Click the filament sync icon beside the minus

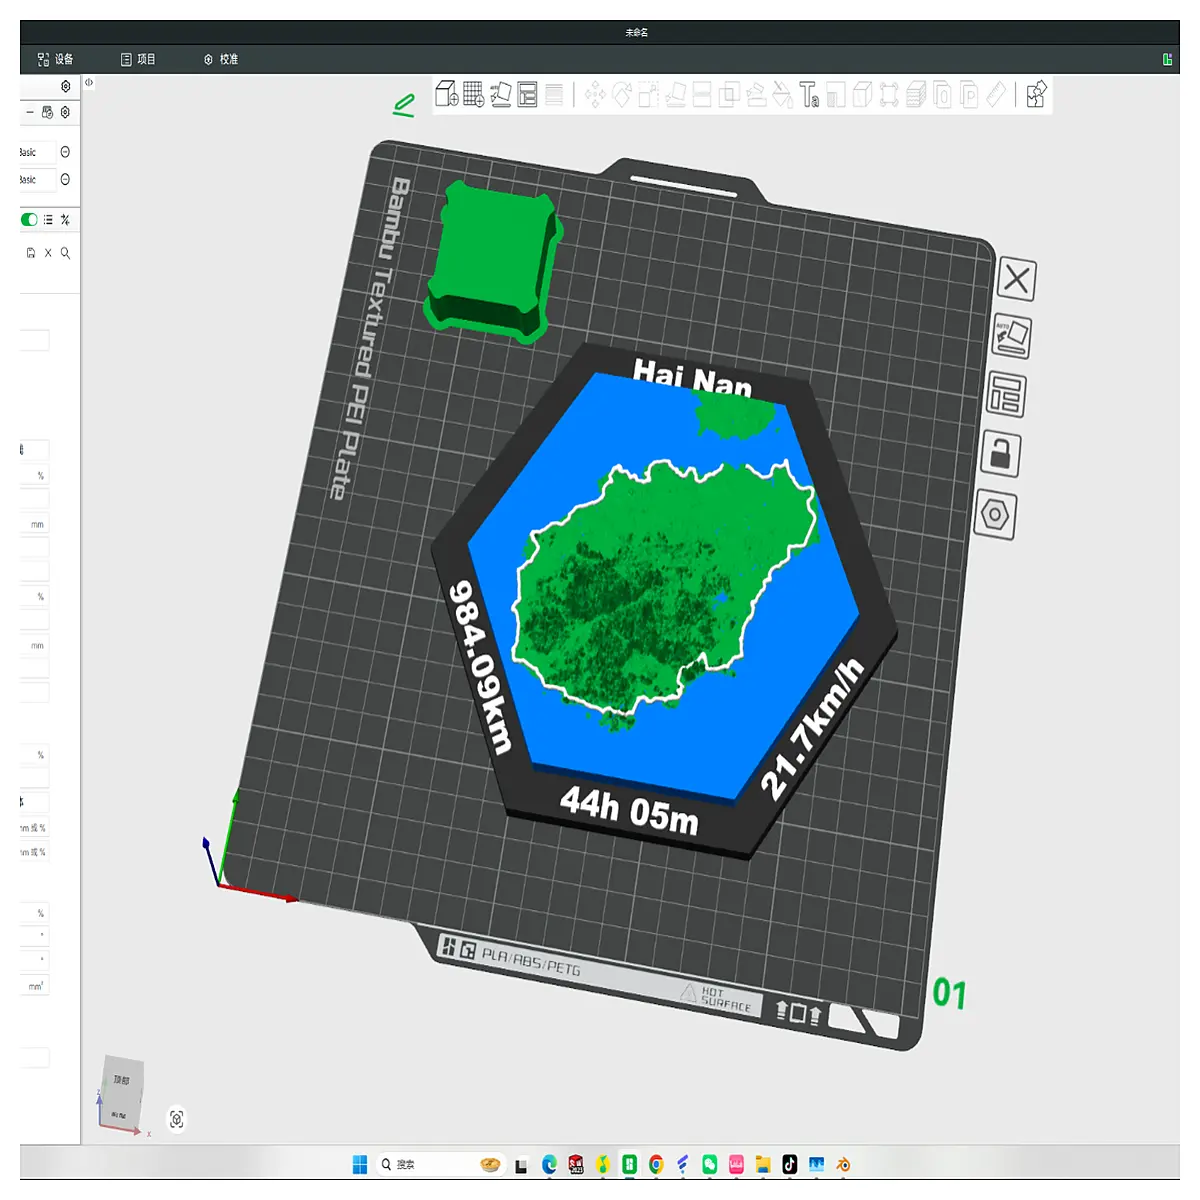coord(47,112)
